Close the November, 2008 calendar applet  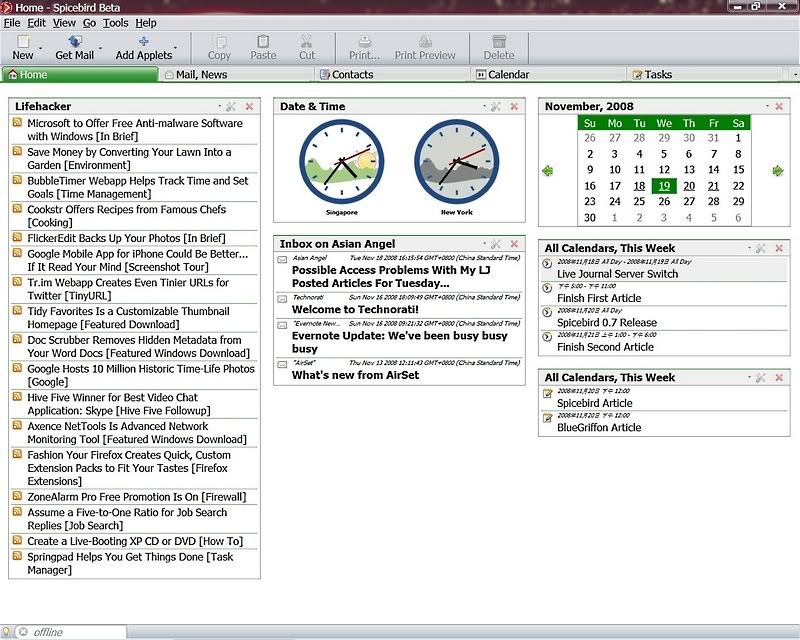tap(779, 106)
